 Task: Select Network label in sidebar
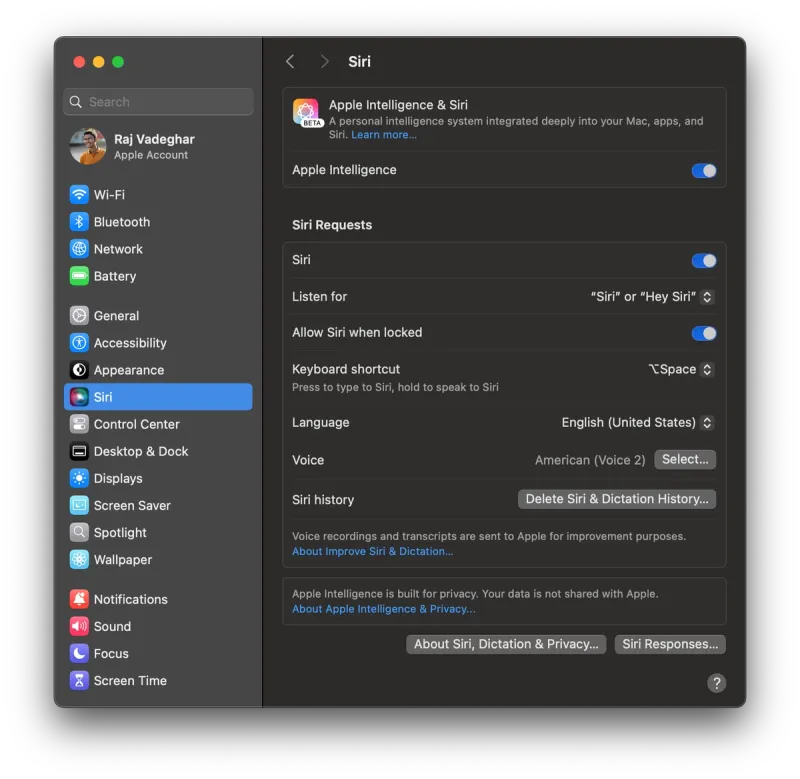pos(118,249)
